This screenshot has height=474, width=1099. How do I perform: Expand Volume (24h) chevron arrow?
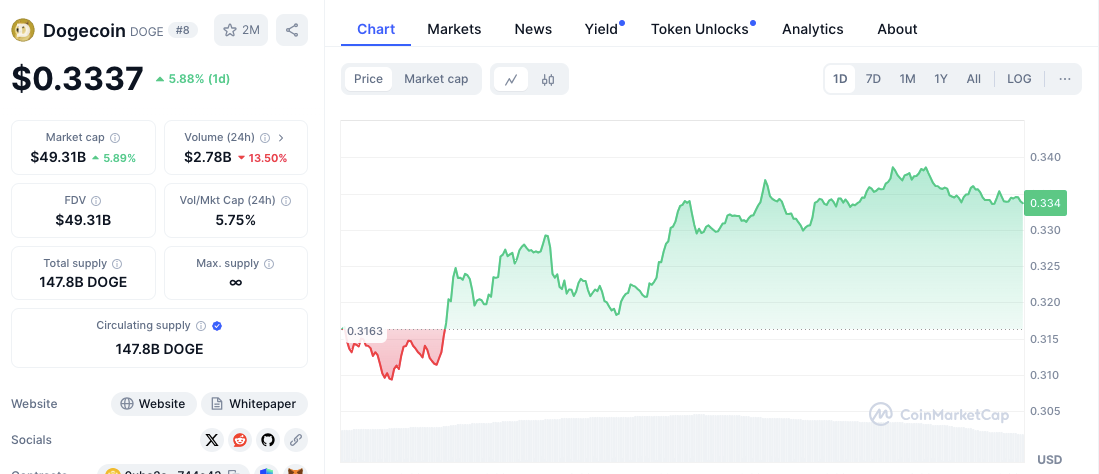pos(281,138)
